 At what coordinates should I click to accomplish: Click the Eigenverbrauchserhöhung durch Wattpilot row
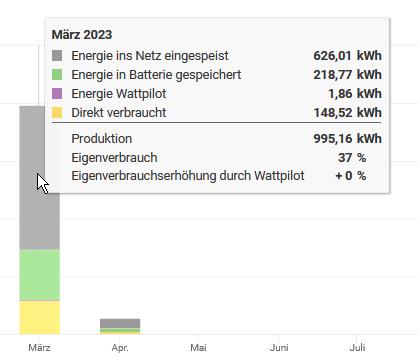(219, 176)
